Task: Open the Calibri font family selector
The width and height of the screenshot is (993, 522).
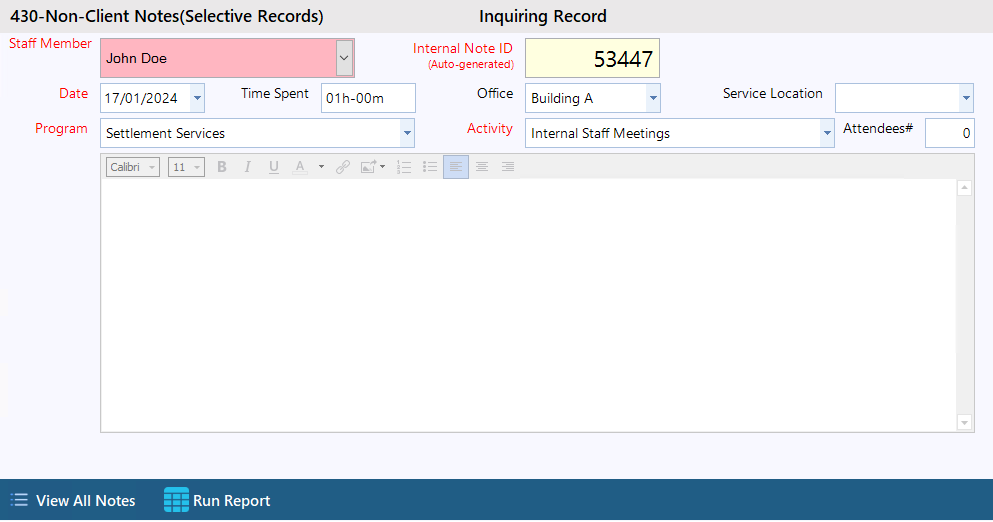Action: (x=133, y=167)
